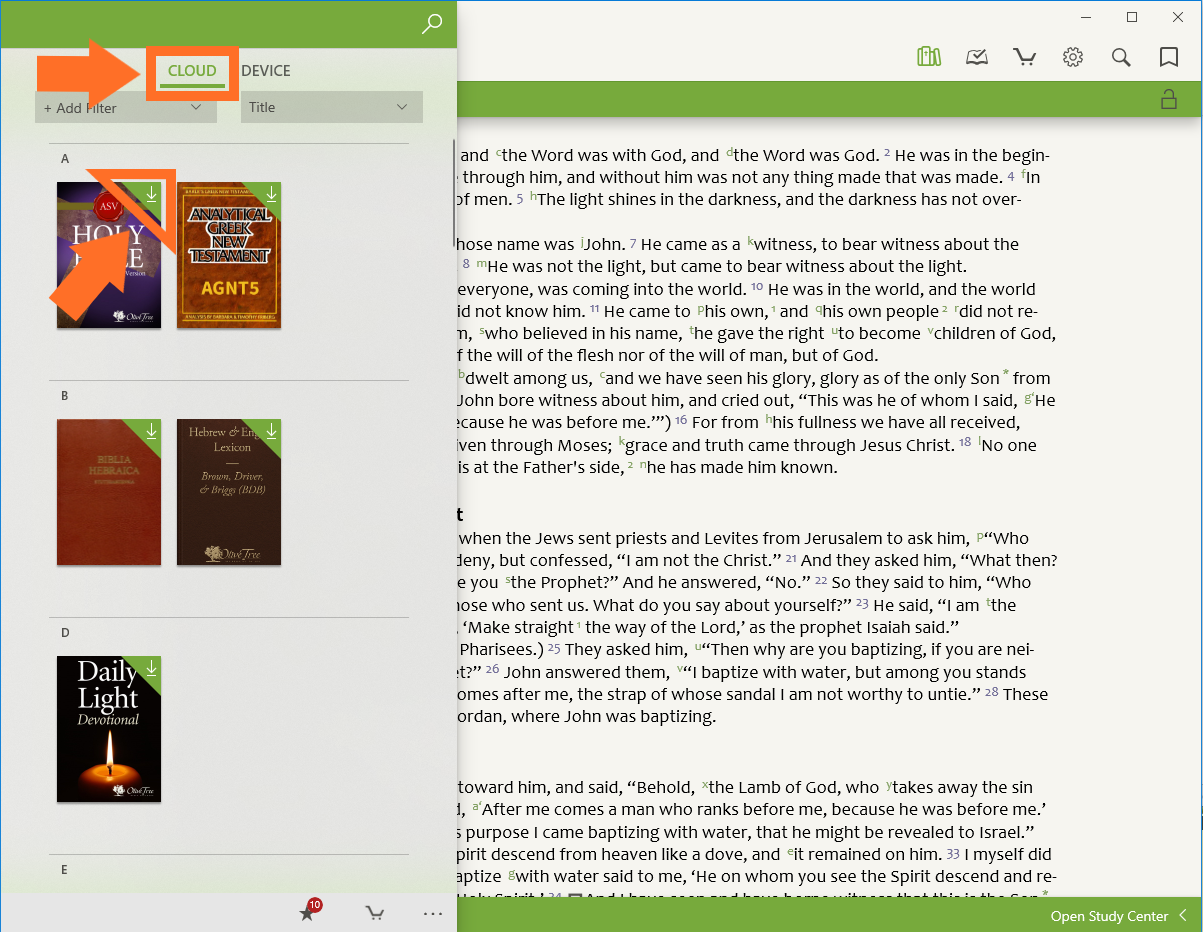Open settings gear icon

(x=1073, y=57)
